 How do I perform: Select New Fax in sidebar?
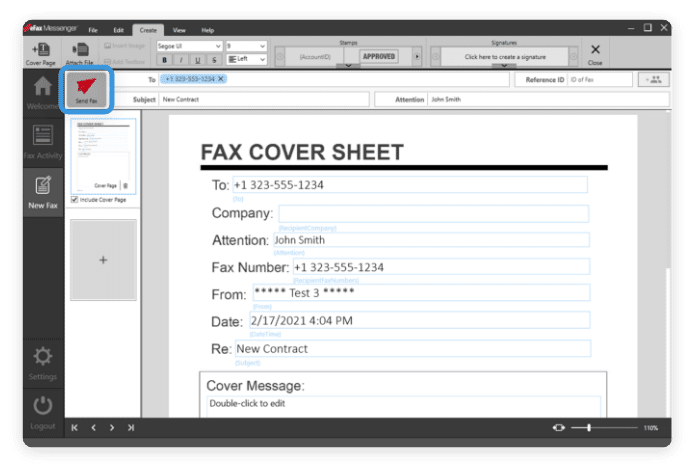[43, 192]
